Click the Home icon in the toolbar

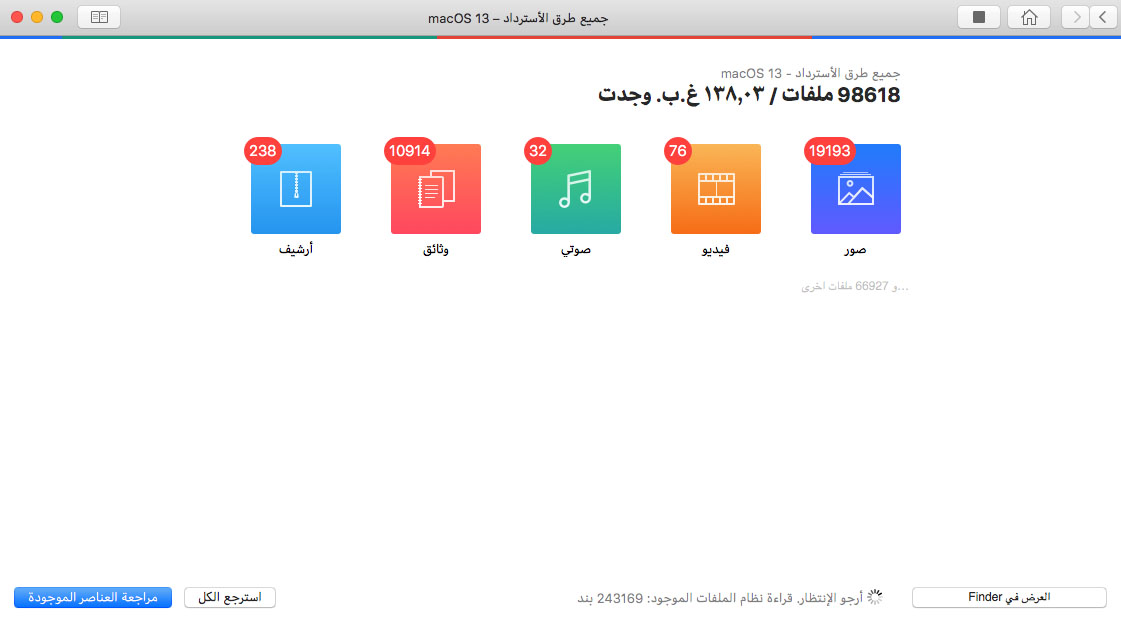tap(1029, 17)
